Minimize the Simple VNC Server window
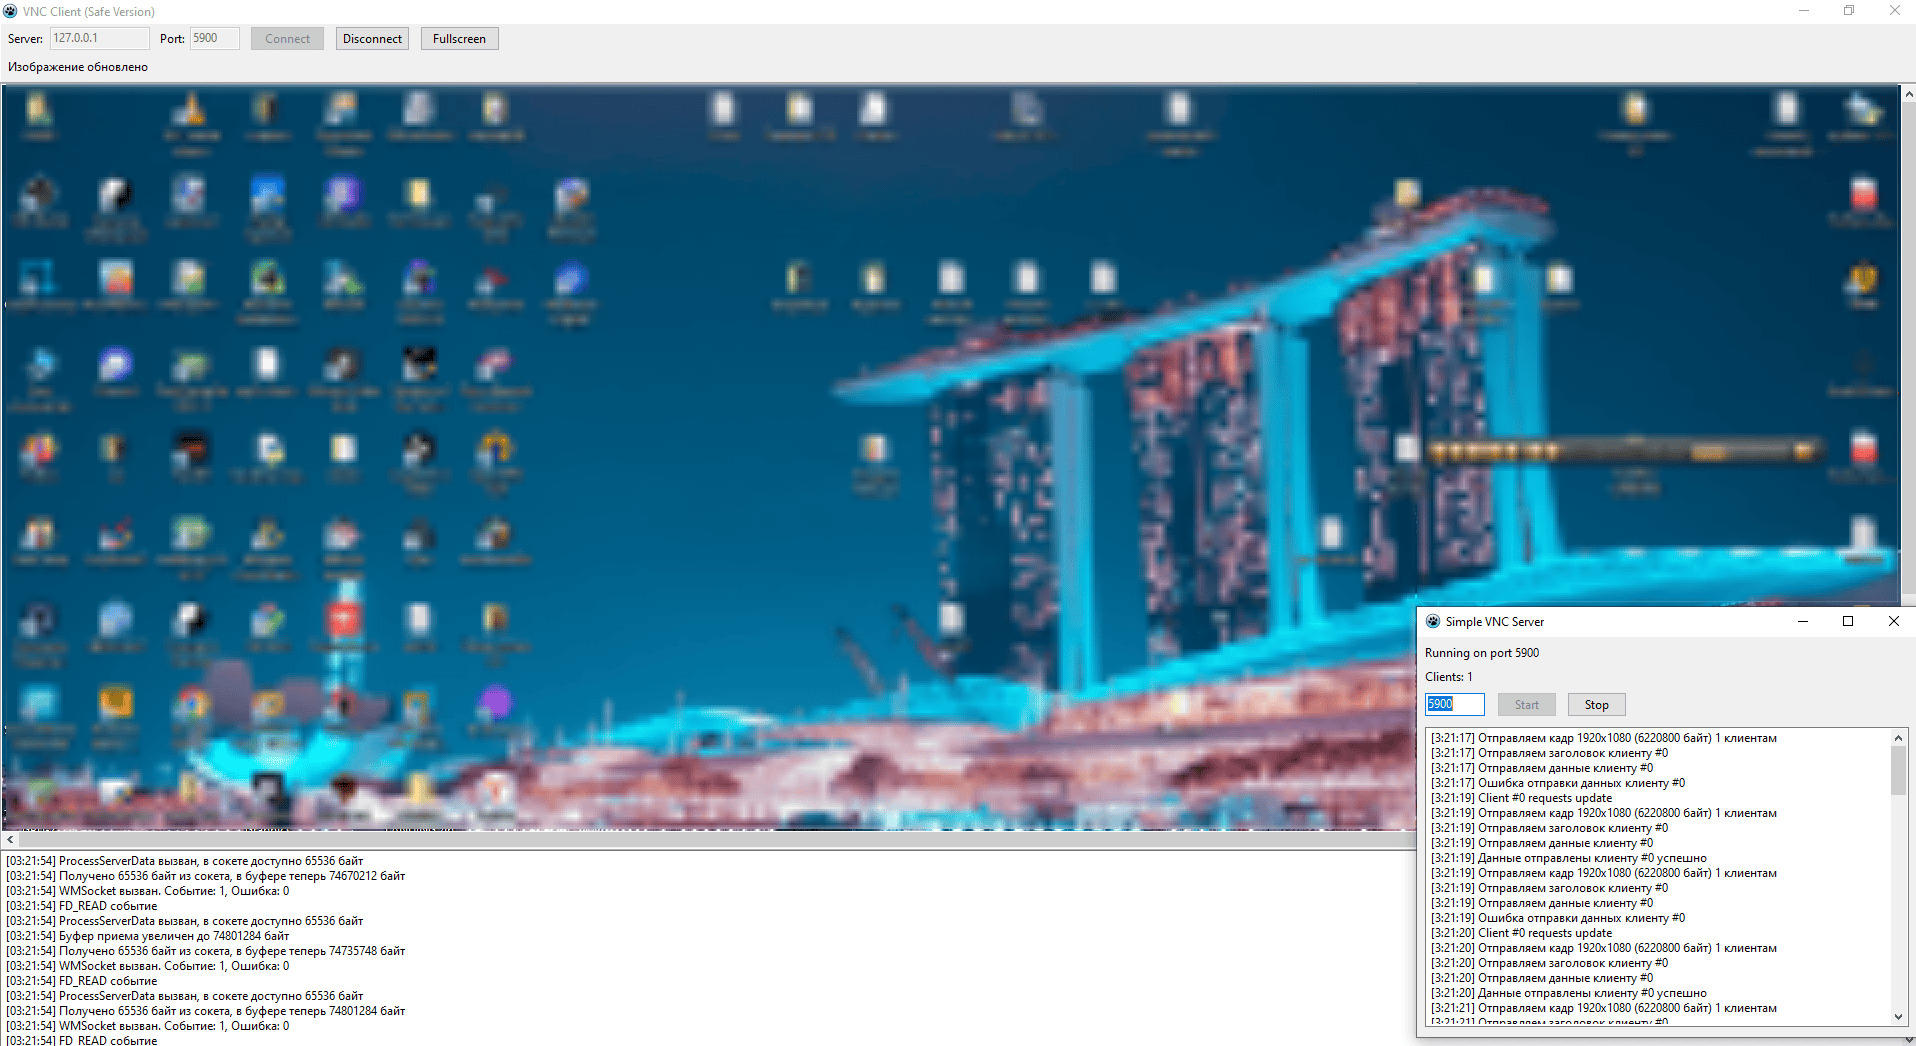Viewport: 1916px width, 1046px height. (1803, 621)
